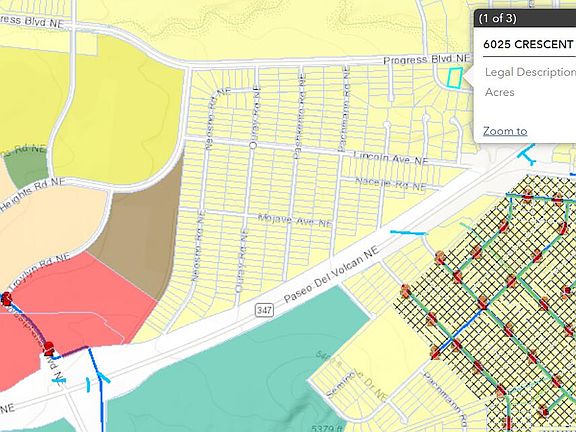This screenshot has width=576, height=432.
Task: Click the red marker on purple line at bottom-left
Action: (x=48, y=348)
